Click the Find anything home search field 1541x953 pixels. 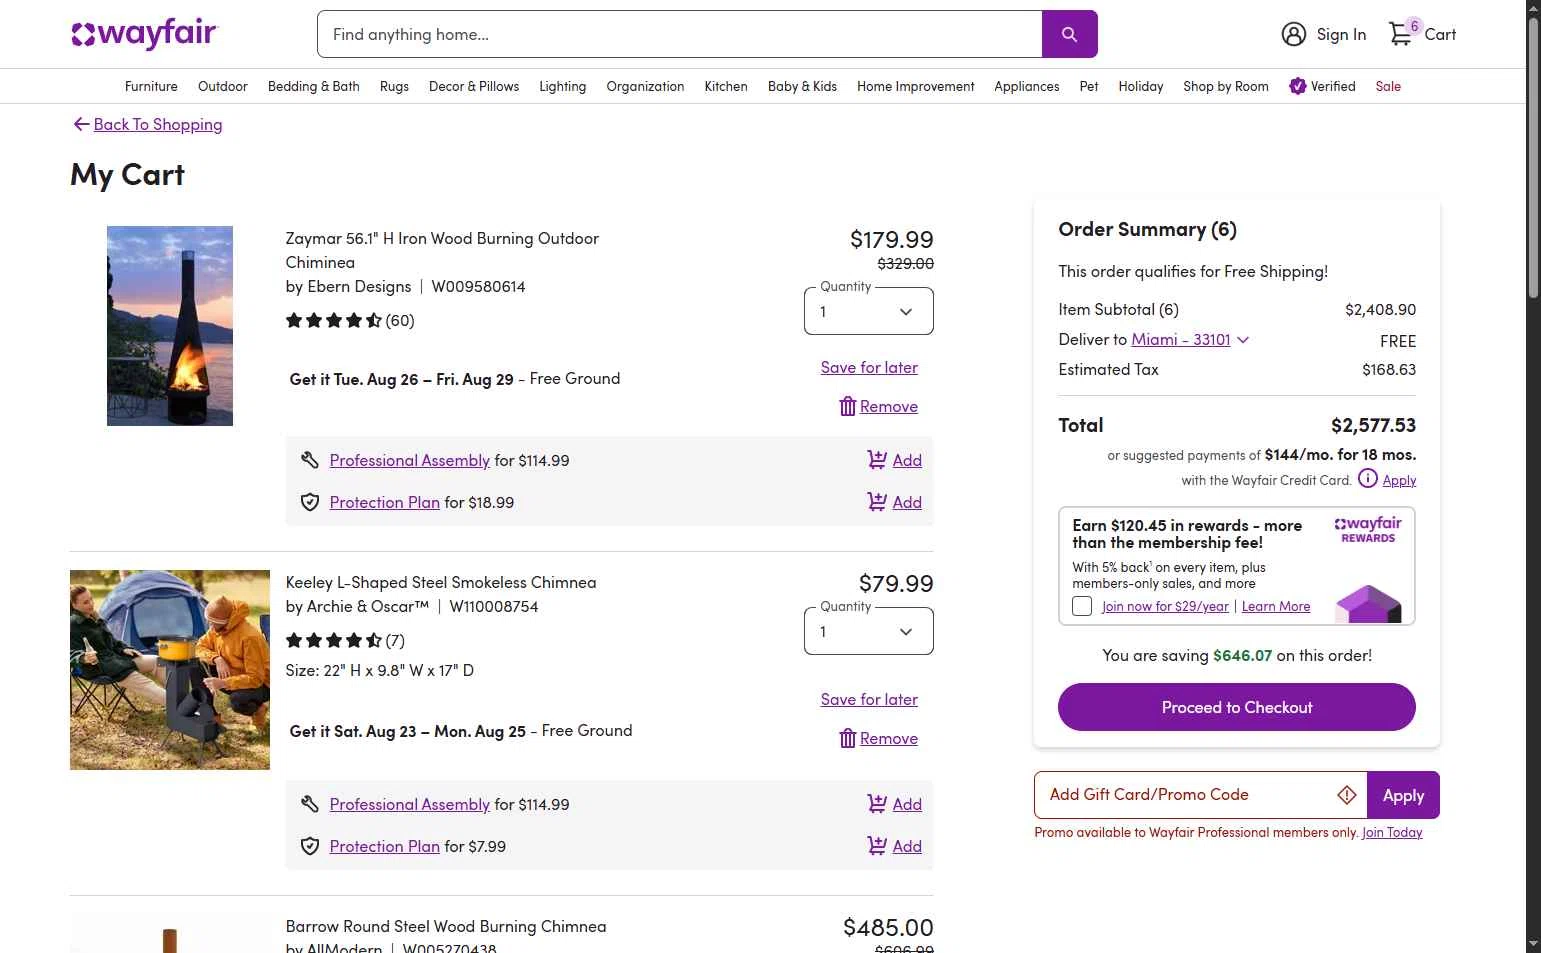click(680, 34)
